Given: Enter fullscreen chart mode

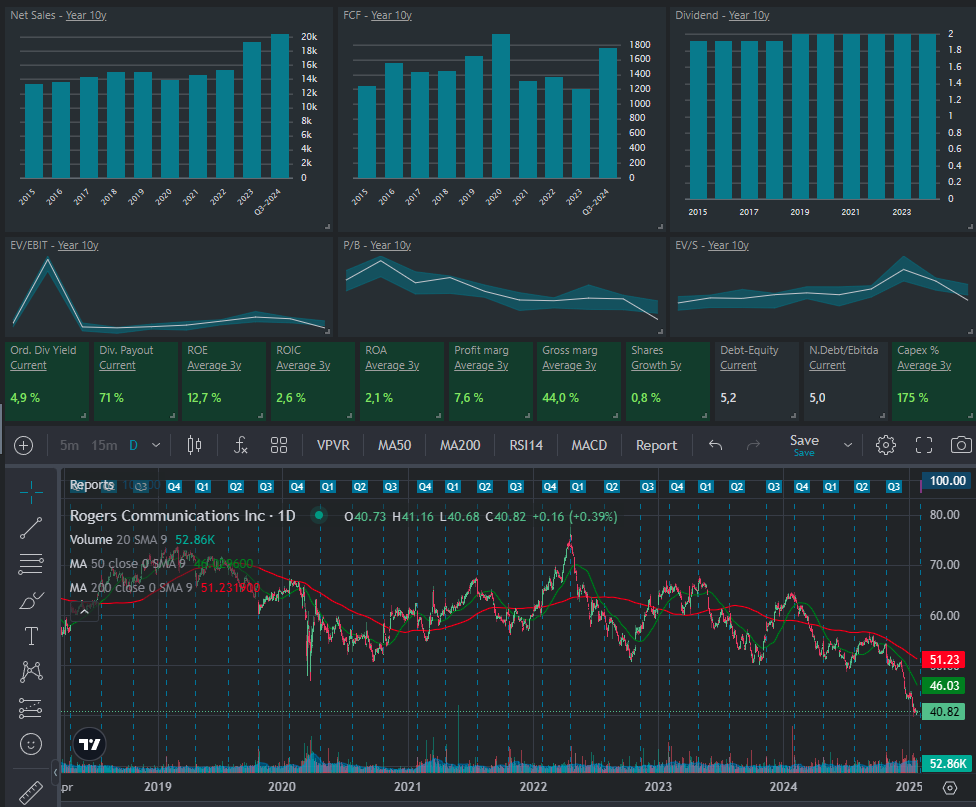Looking at the screenshot, I should point(924,445).
